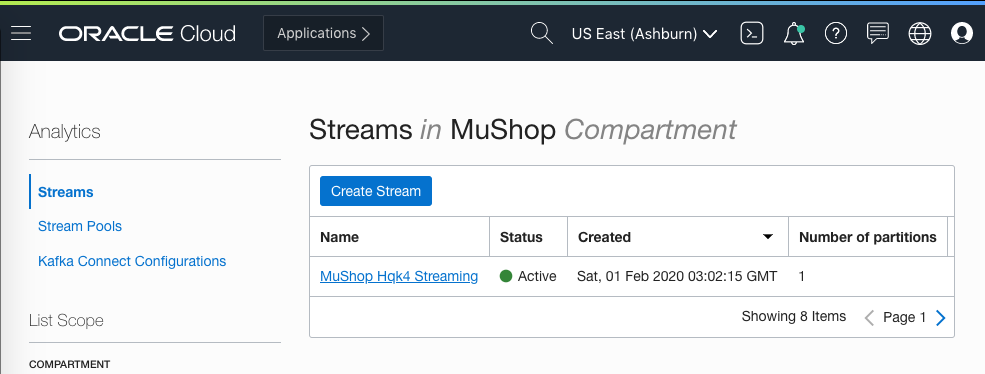Click the COMPARTMENT label
This screenshot has width=985, height=374.
click(69, 365)
